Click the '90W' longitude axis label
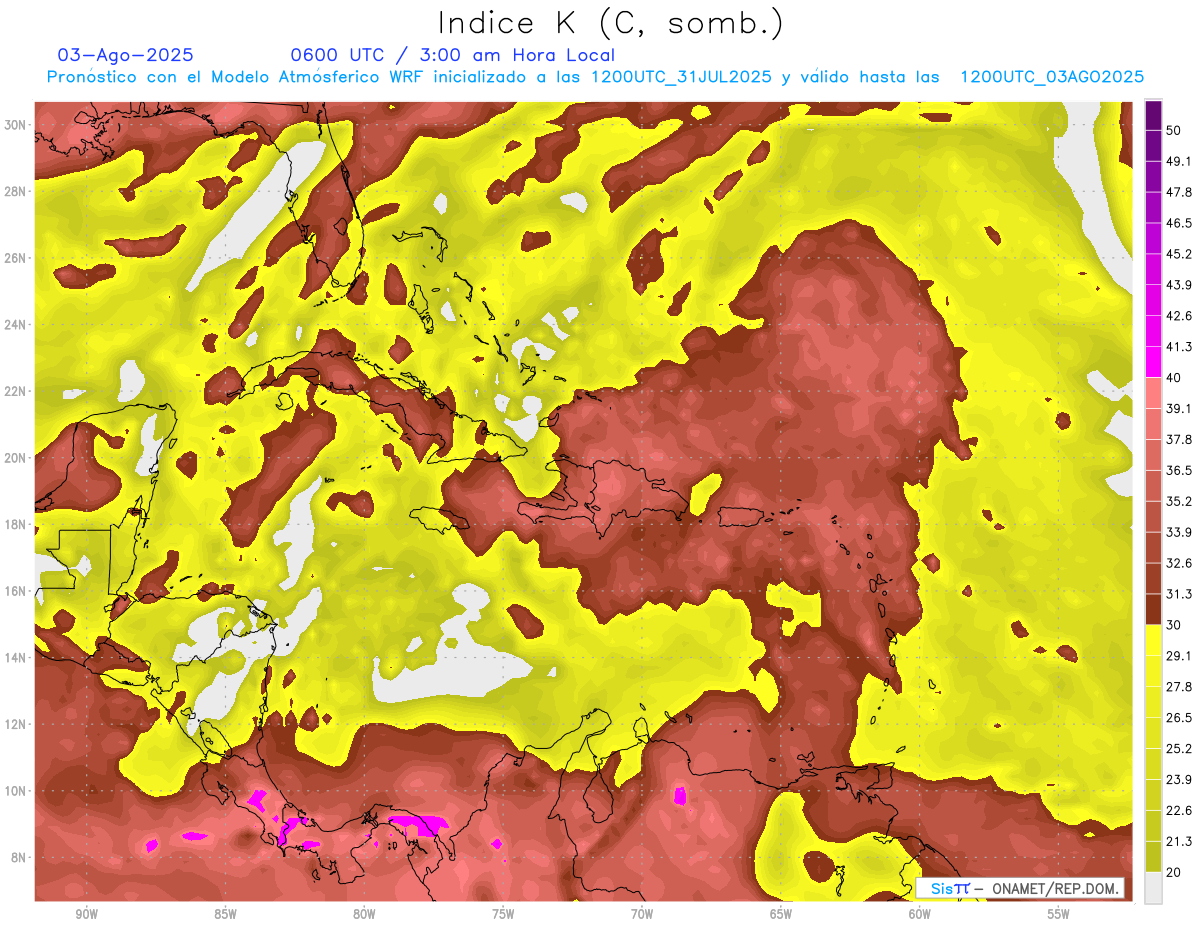 click(86, 914)
